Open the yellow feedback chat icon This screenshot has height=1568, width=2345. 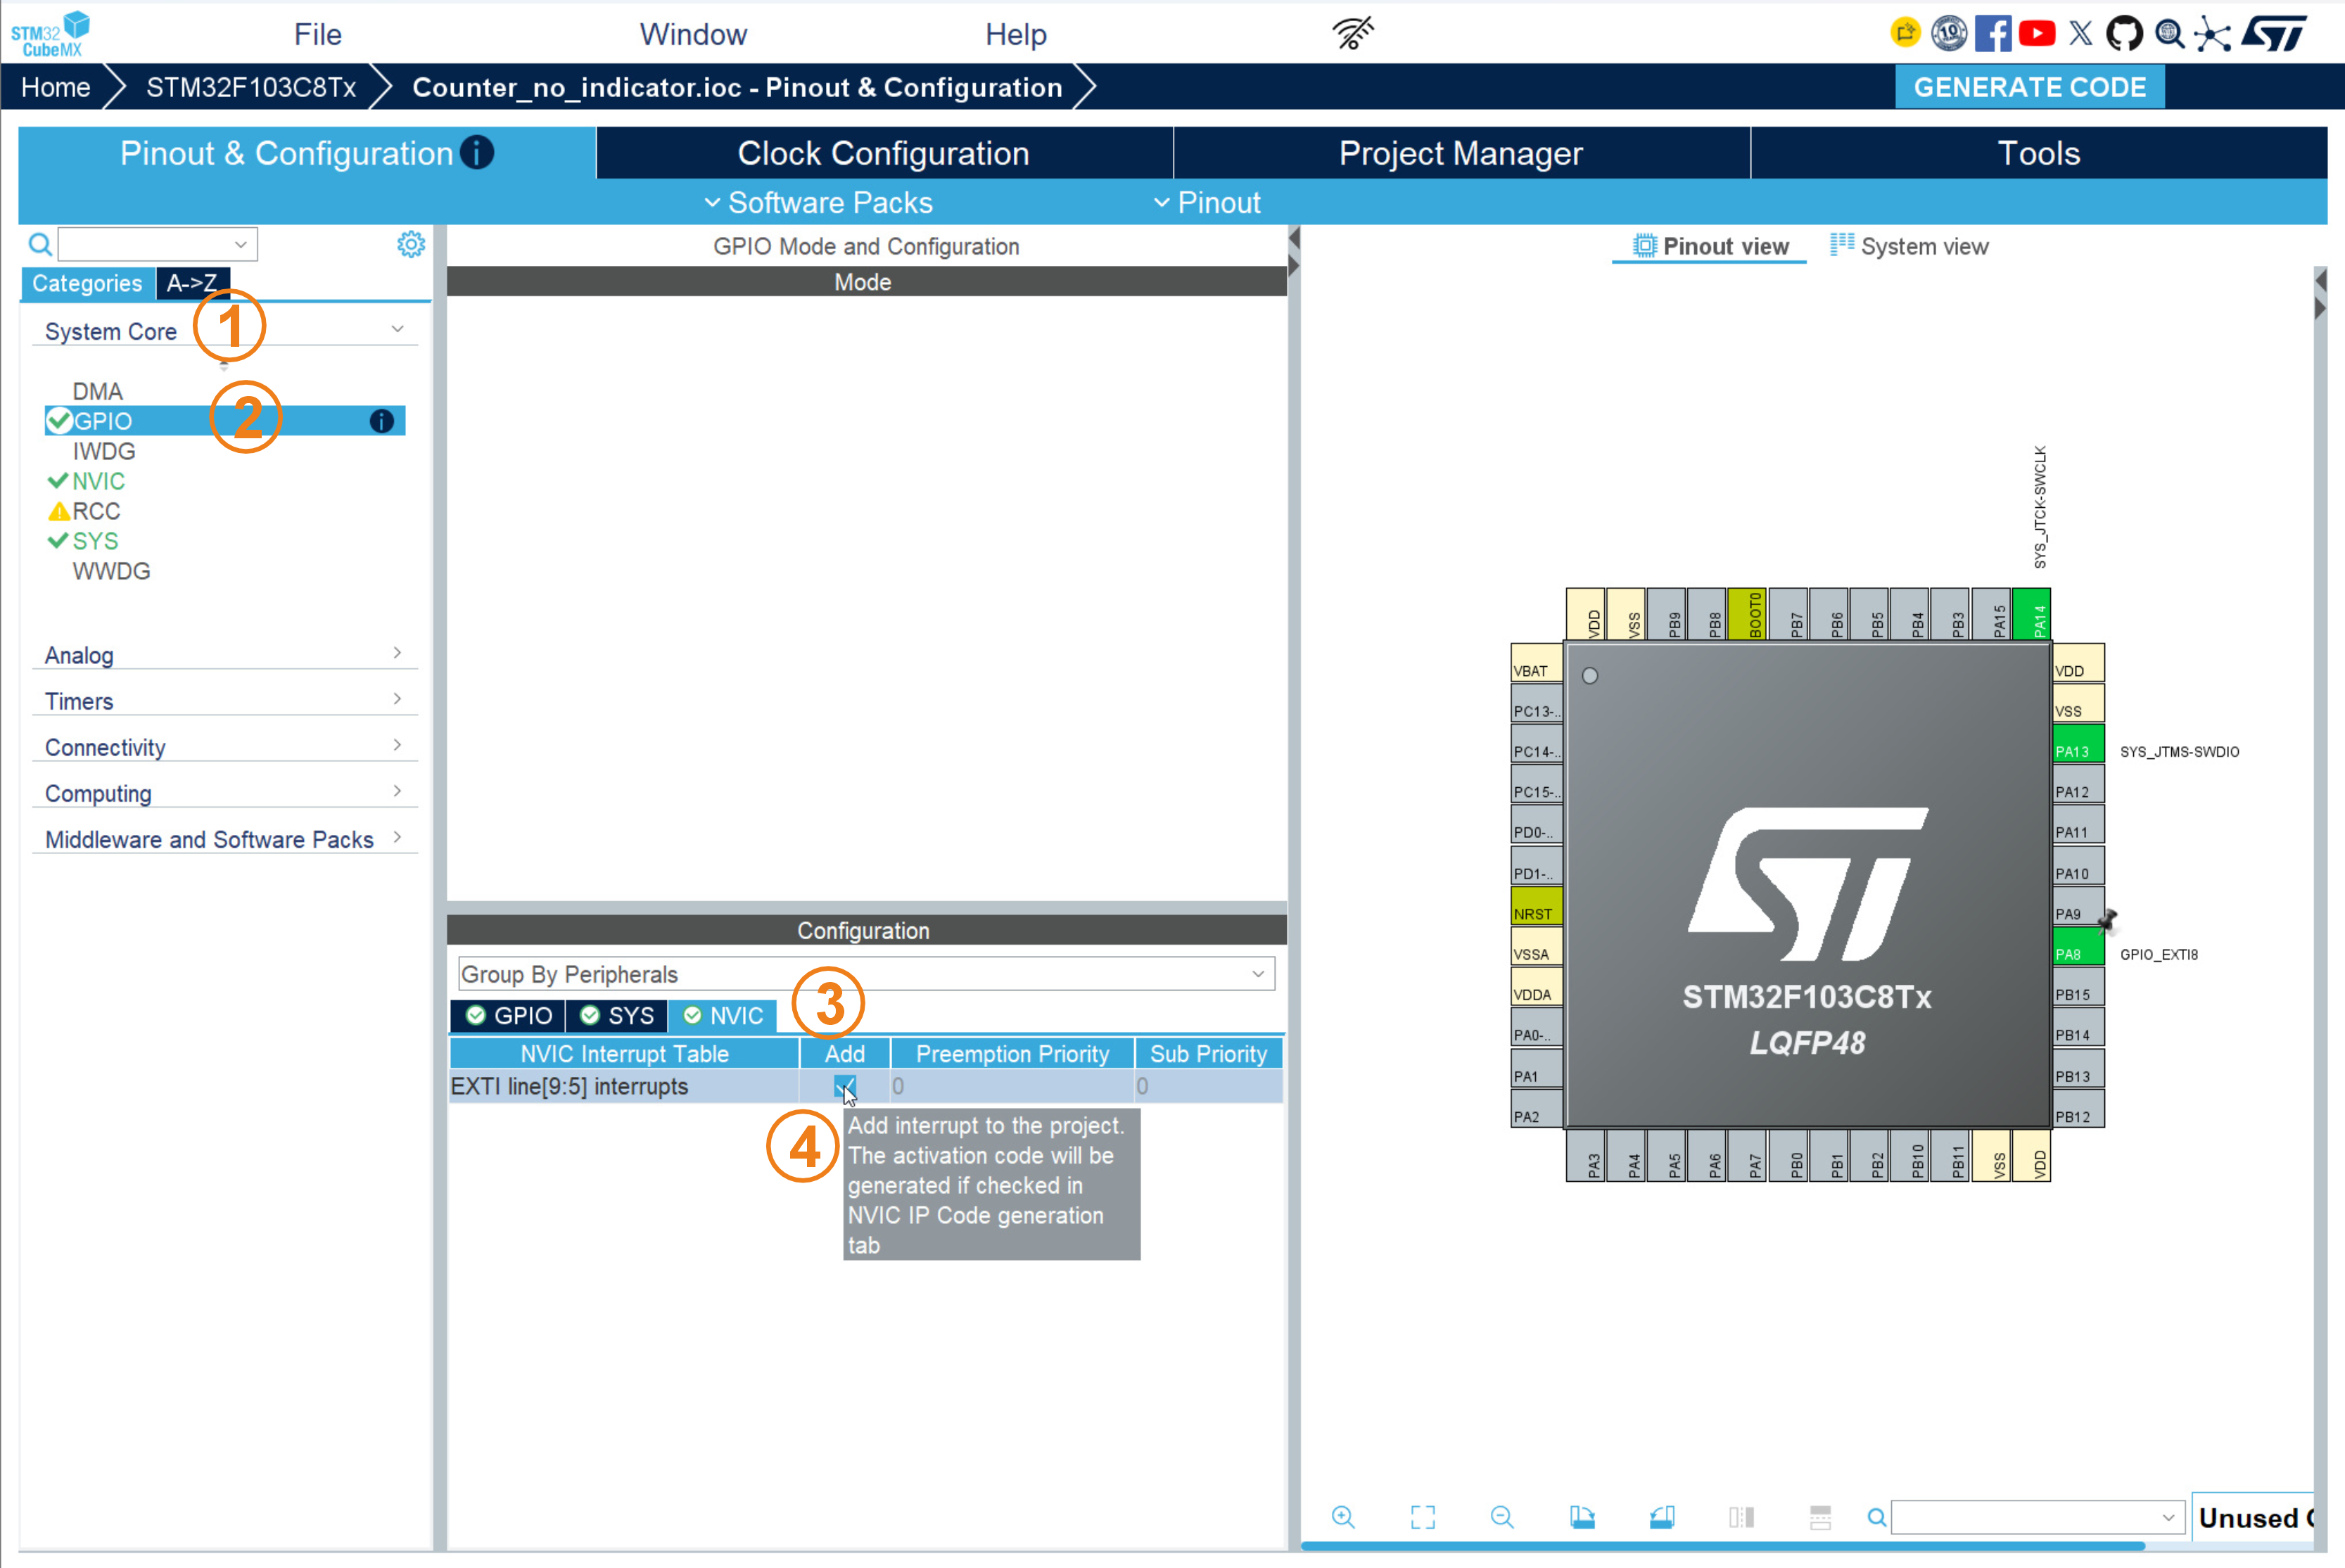click(1905, 33)
